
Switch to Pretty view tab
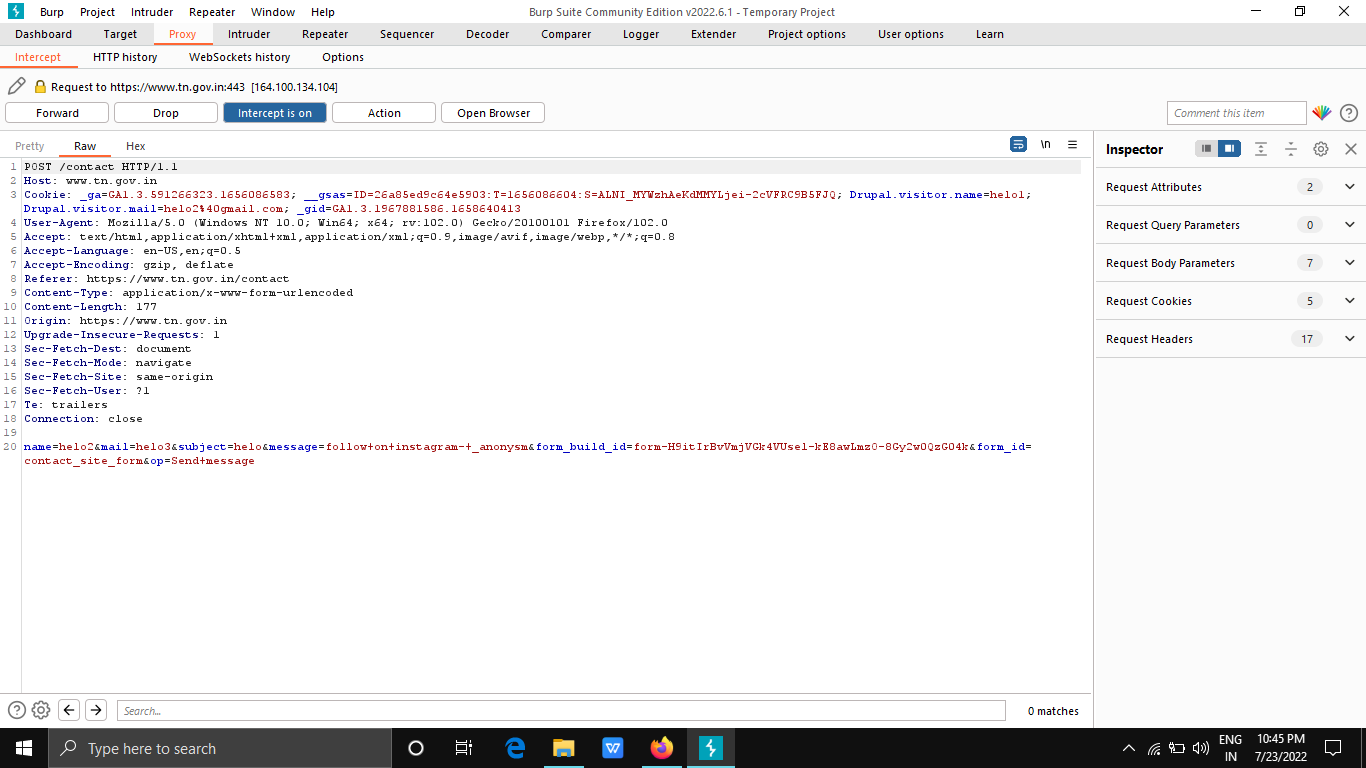[x=30, y=146]
